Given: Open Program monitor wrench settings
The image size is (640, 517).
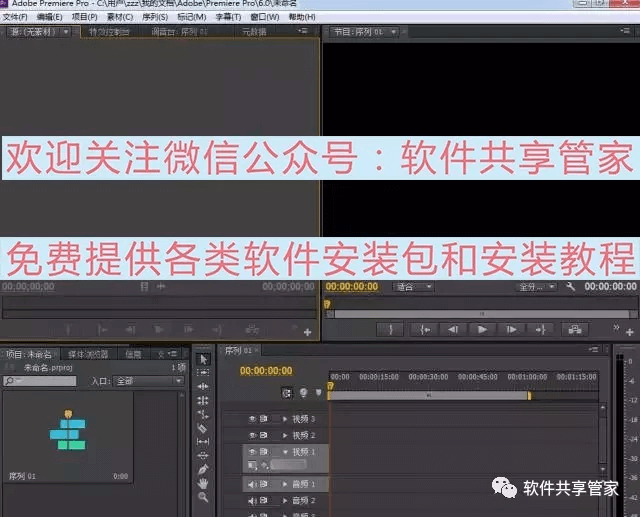Looking at the screenshot, I should point(571,287).
